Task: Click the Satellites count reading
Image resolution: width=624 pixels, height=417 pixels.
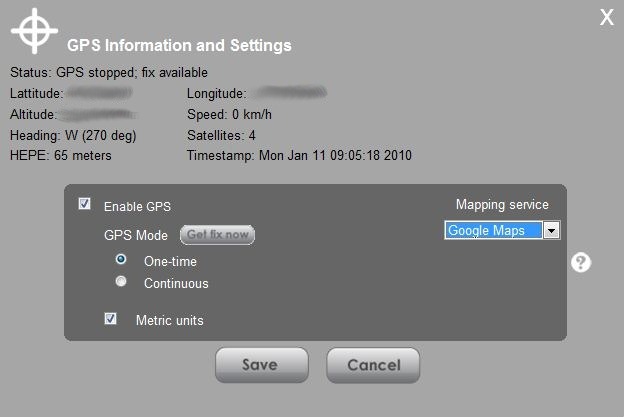Action: 221,135
